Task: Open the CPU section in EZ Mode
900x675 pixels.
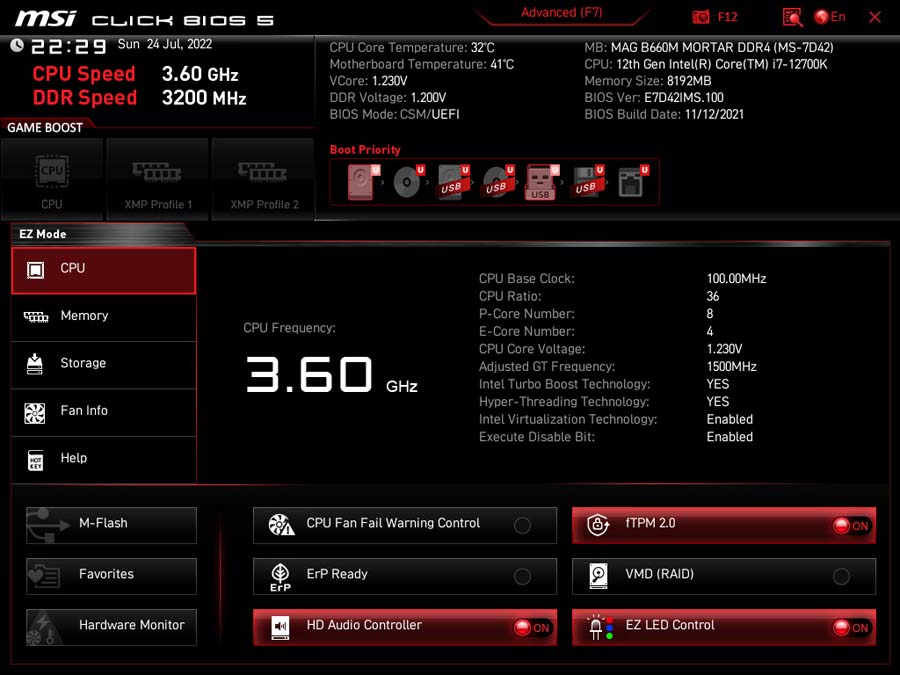Action: click(104, 271)
